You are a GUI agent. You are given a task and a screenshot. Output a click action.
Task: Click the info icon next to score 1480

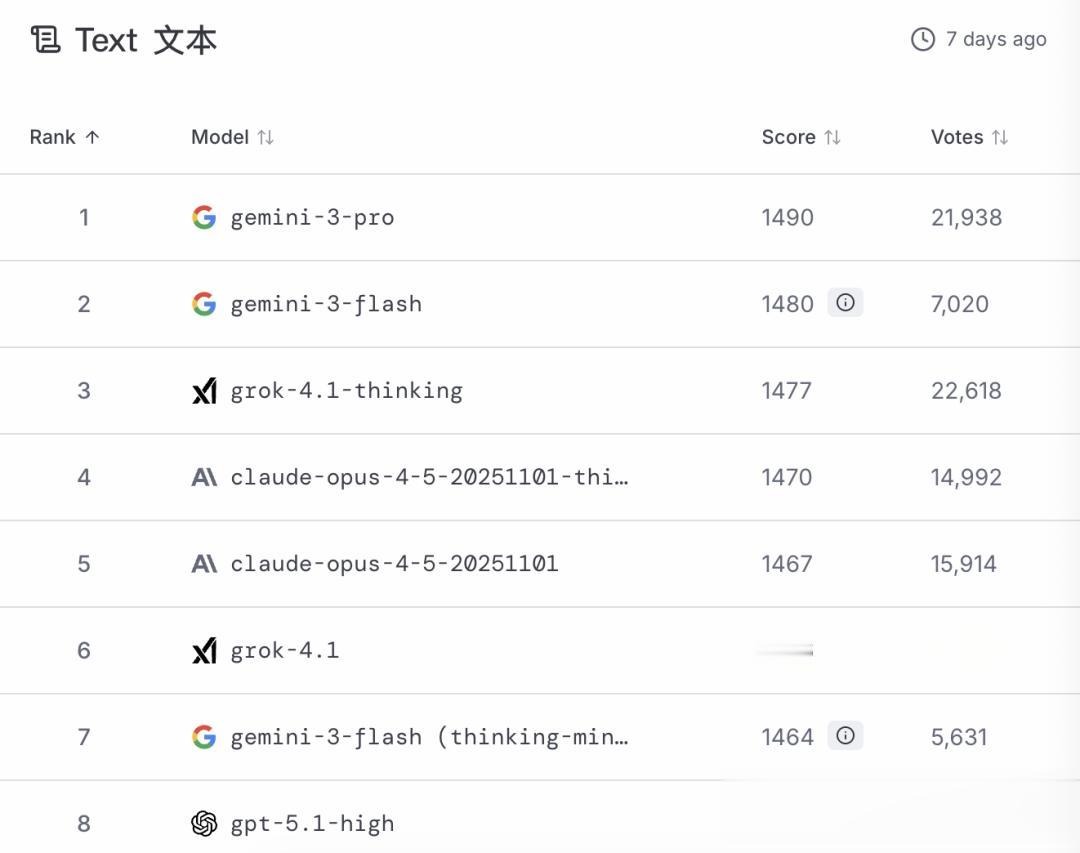pos(845,303)
